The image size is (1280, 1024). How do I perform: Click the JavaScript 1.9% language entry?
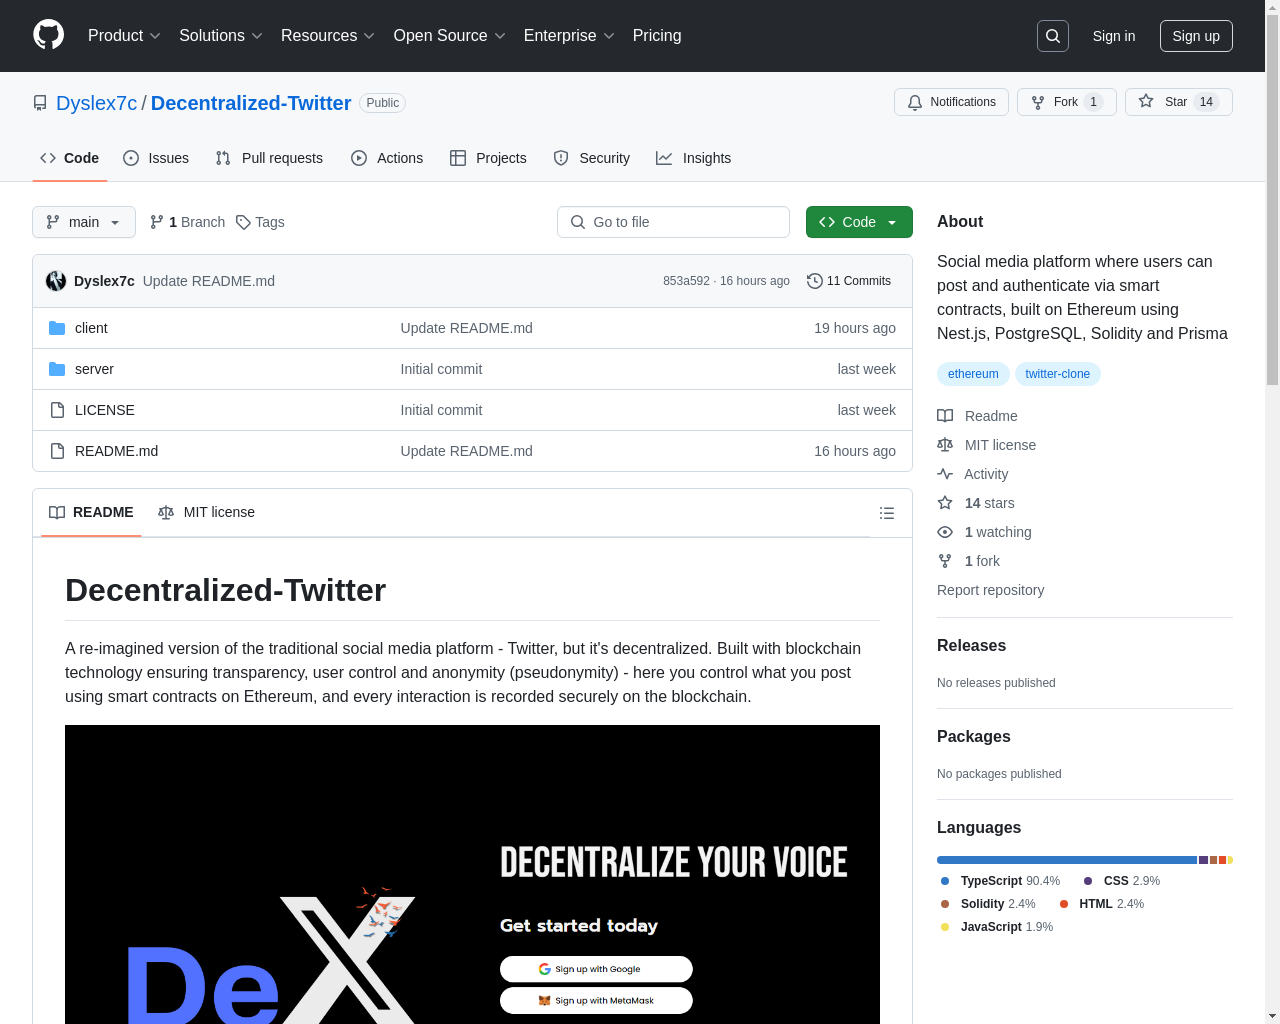point(996,927)
